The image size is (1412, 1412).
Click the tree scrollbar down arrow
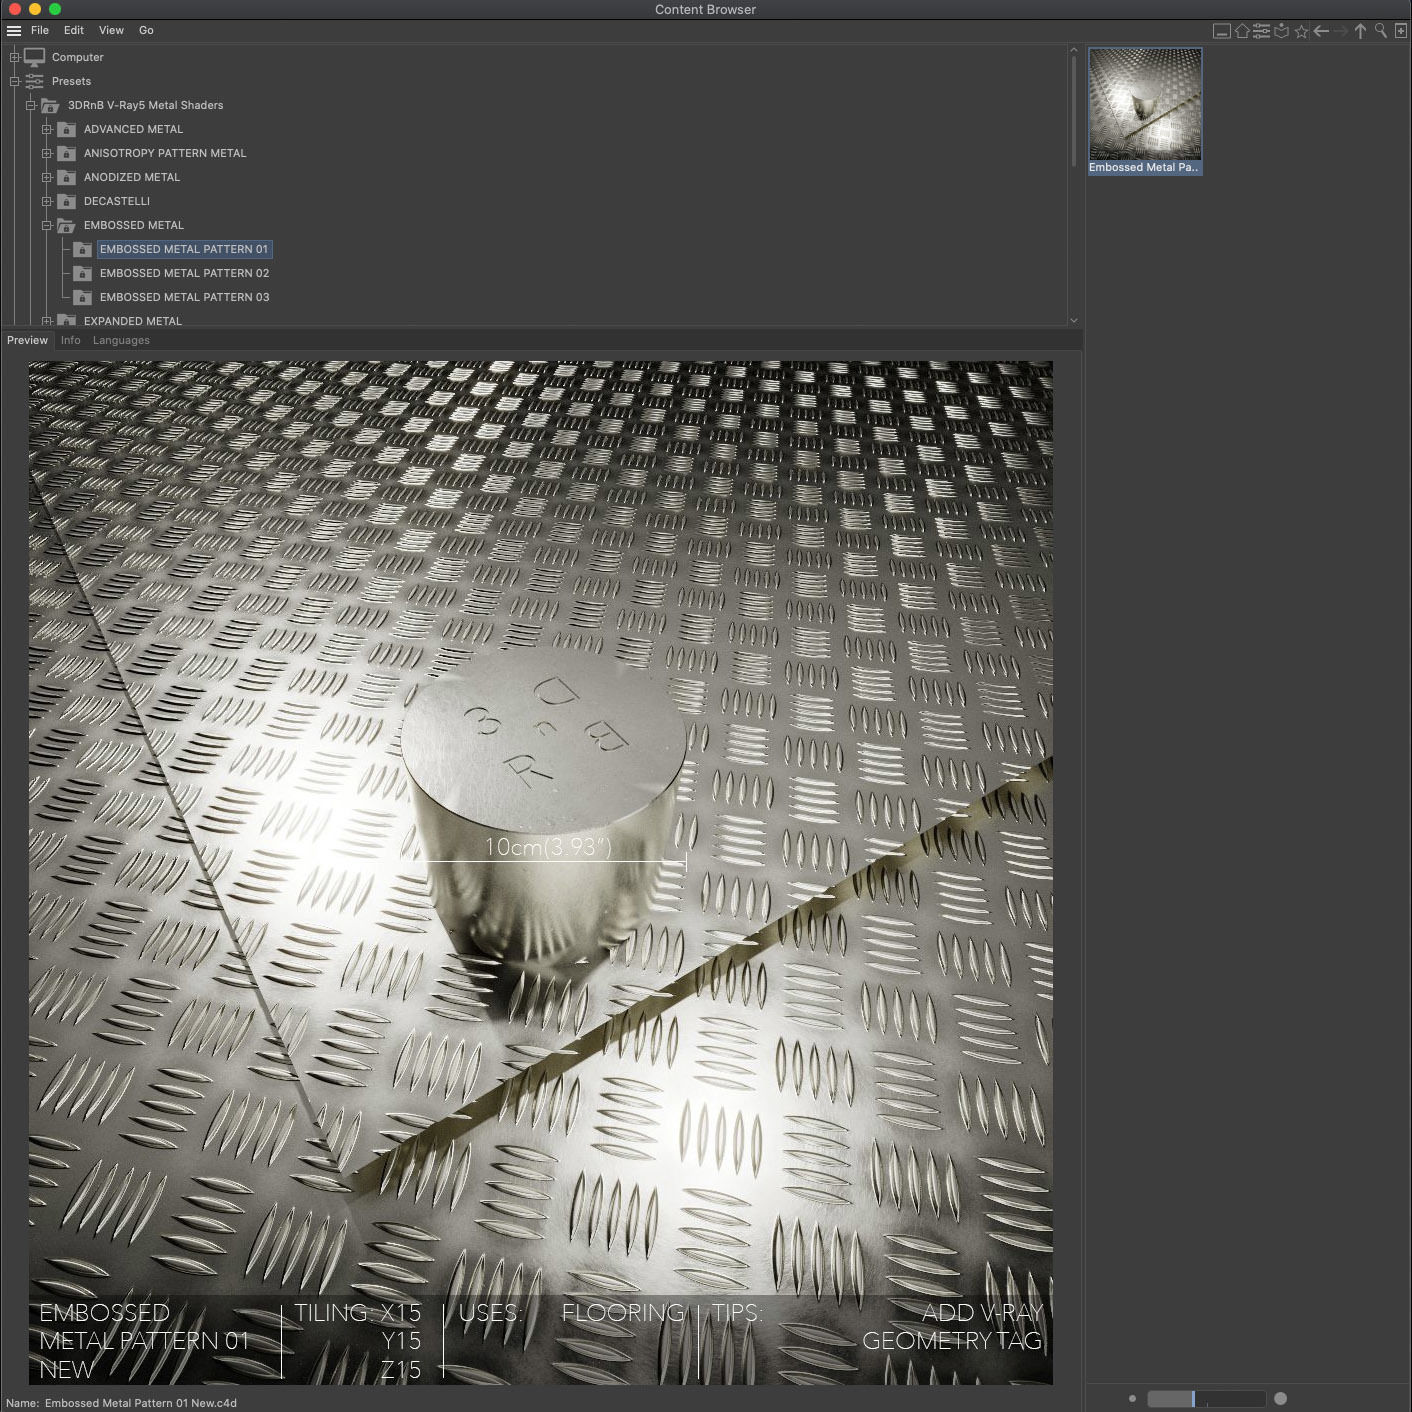[x=1074, y=321]
